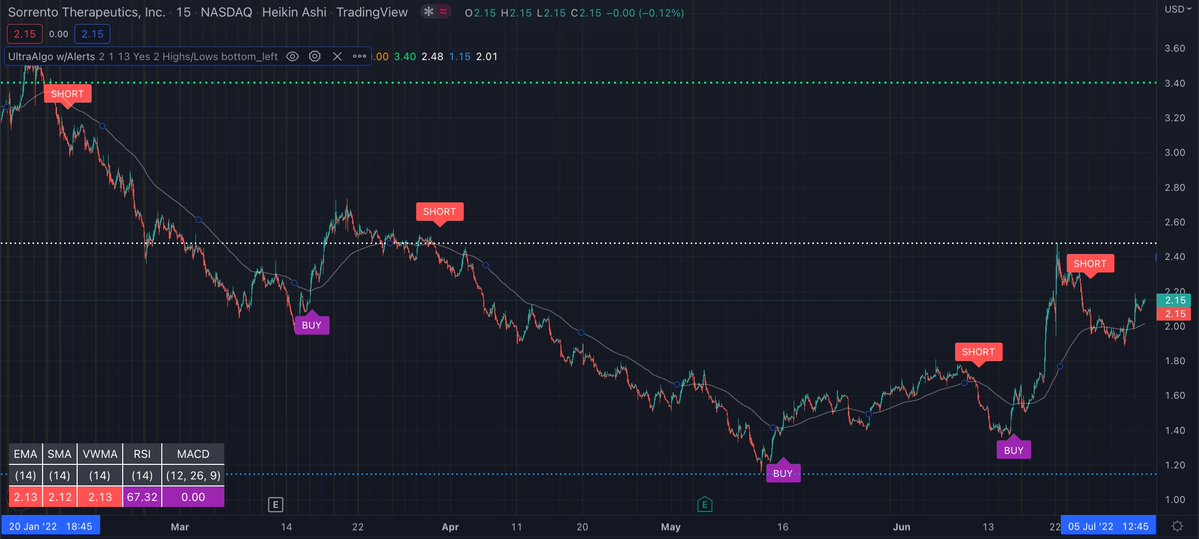Select the Sorrento Therapeutics symbol title
This screenshot has height=539, width=1199.
[x=86, y=13]
